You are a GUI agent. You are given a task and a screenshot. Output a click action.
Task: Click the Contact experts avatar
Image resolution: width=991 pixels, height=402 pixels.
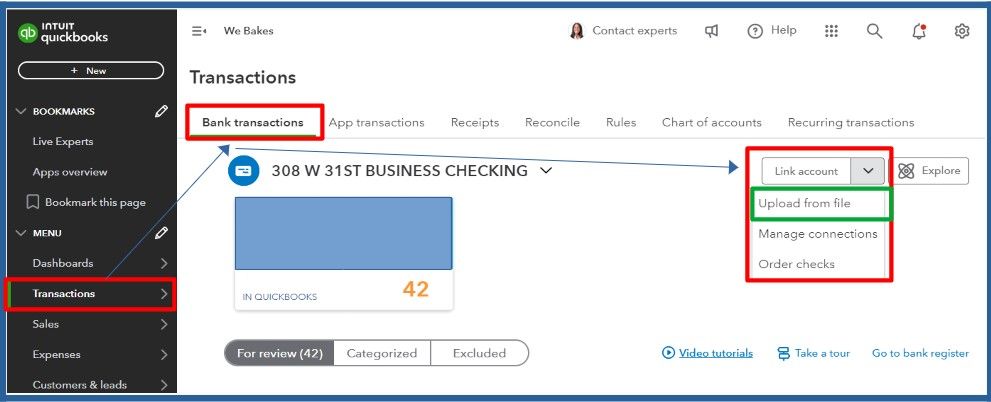(576, 31)
